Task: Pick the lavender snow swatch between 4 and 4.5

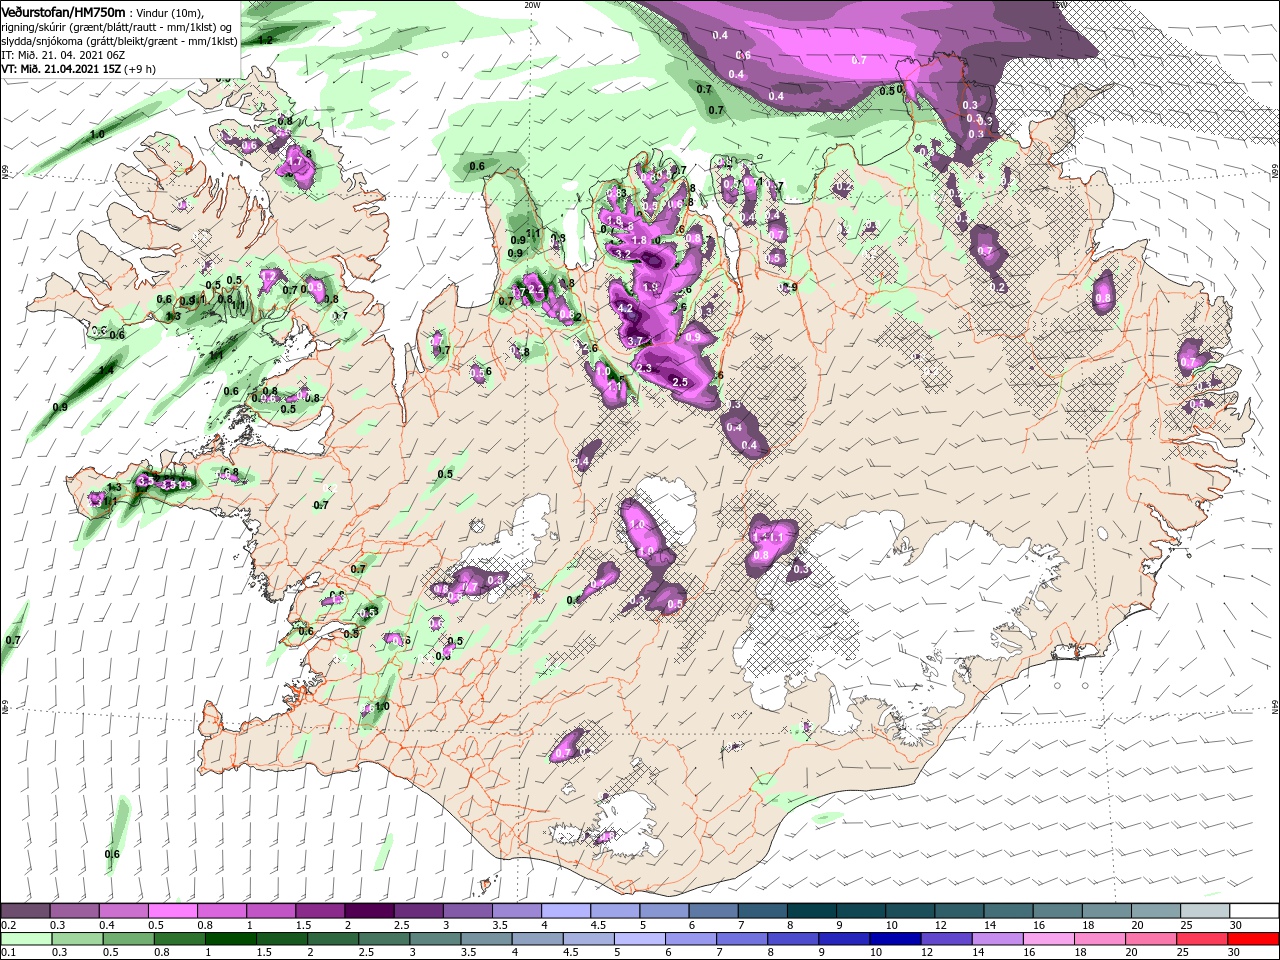Action: coord(565,911)
